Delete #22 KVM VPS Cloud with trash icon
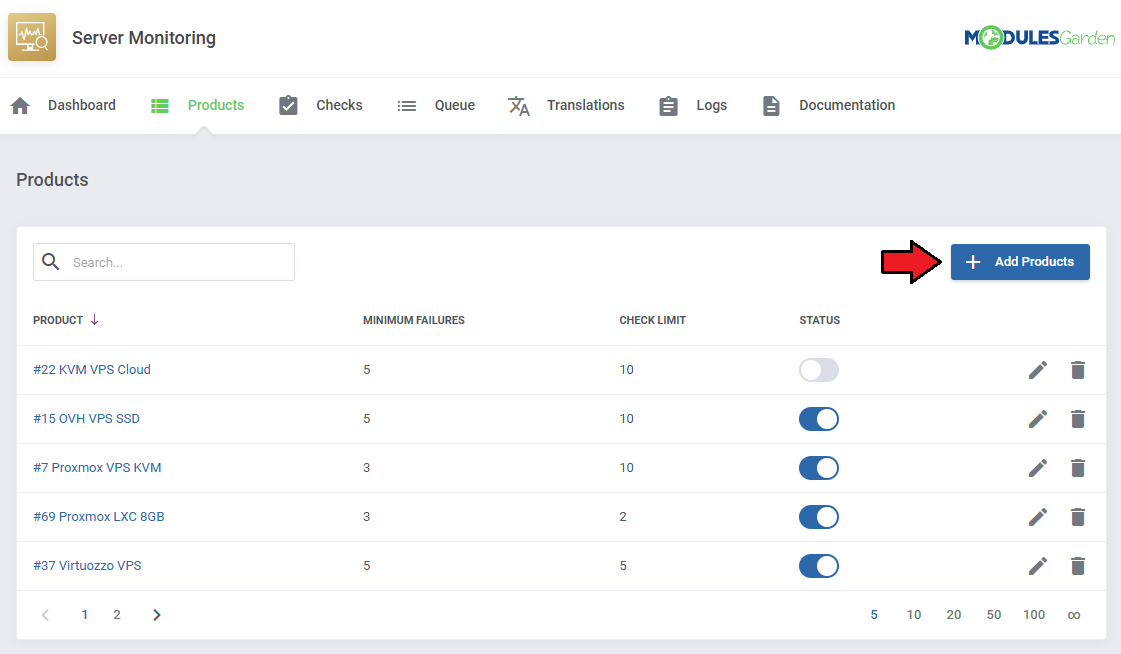The image size is (1121, 654). 1078,370
